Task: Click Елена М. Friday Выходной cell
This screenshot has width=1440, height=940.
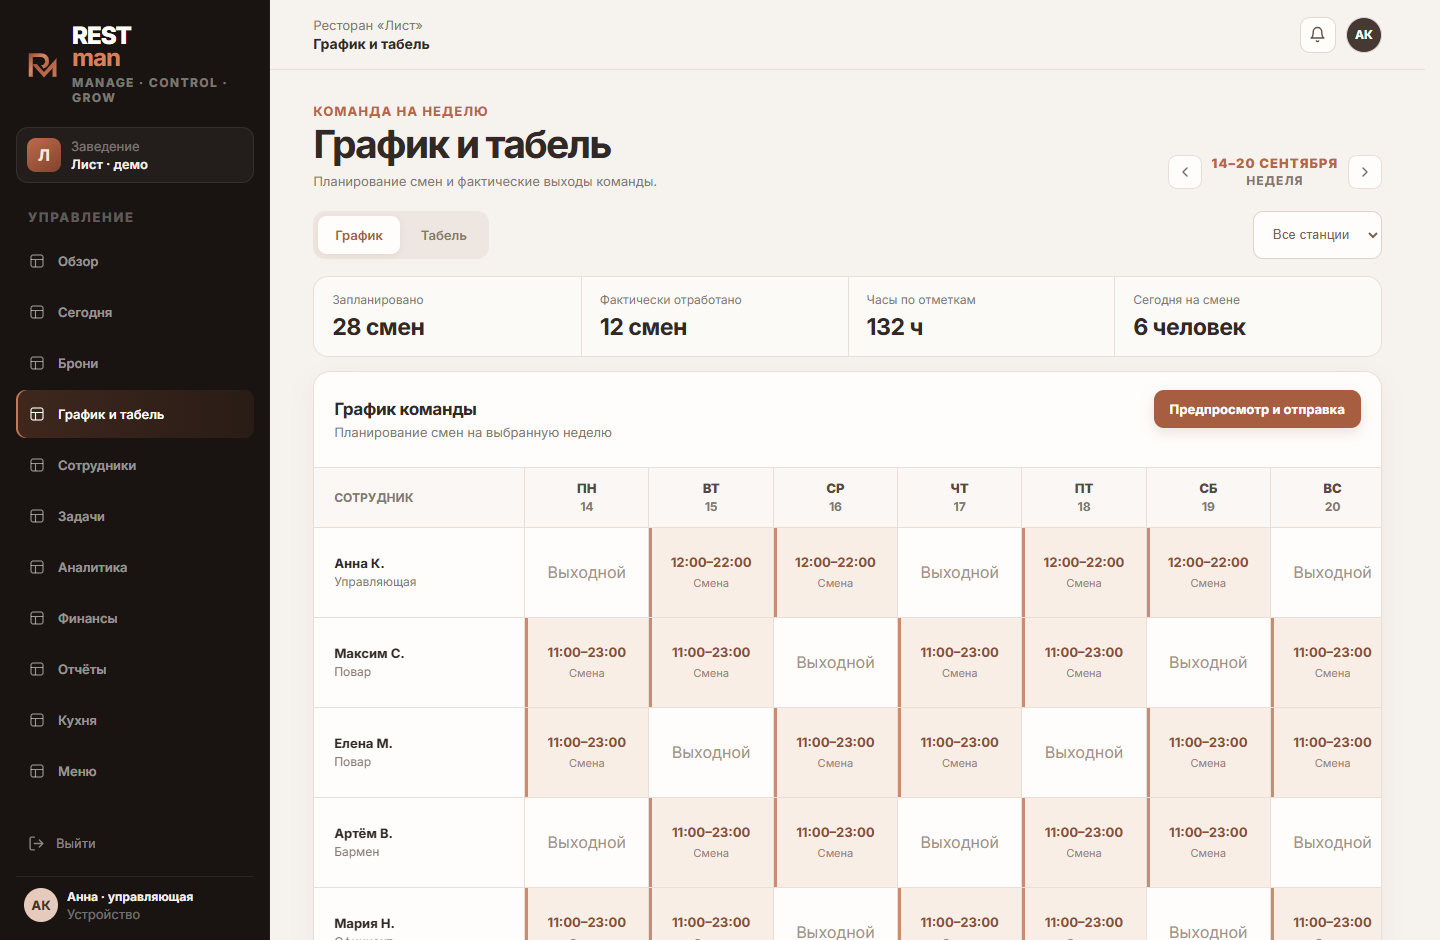Action: click(x=1084, y=752)
